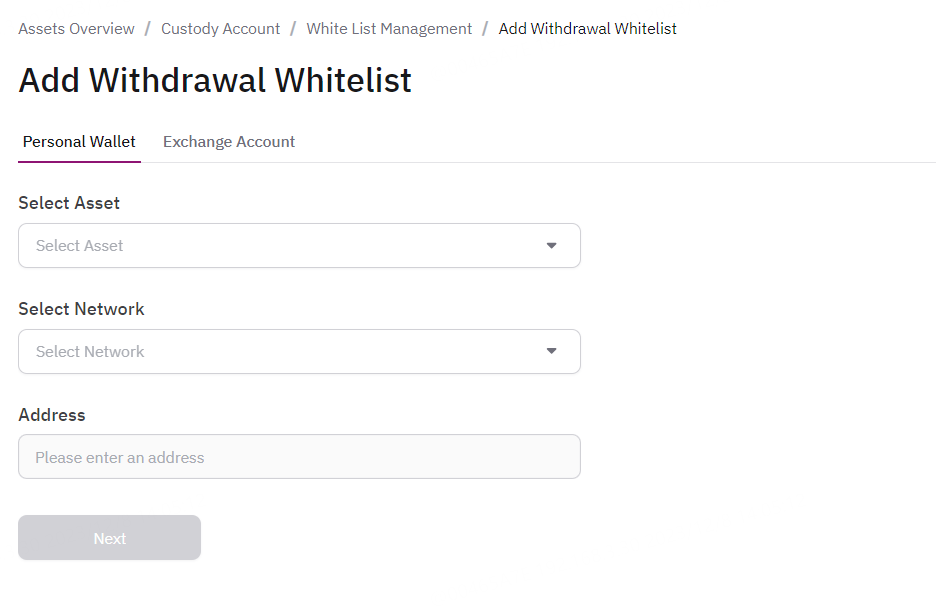Click the Add Withdrawal Whitelist page heading

click(215, 80)
